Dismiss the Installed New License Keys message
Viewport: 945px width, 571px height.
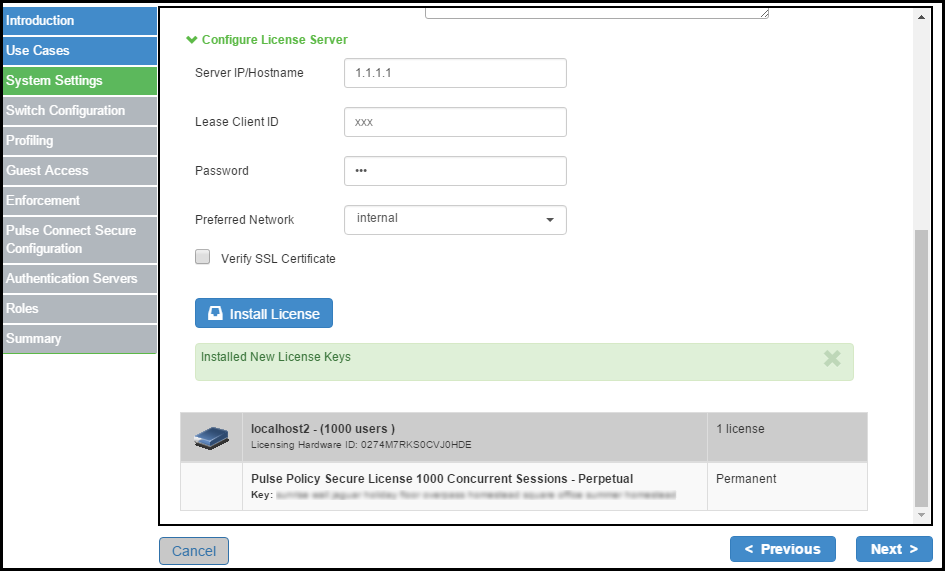coord(832,359)
